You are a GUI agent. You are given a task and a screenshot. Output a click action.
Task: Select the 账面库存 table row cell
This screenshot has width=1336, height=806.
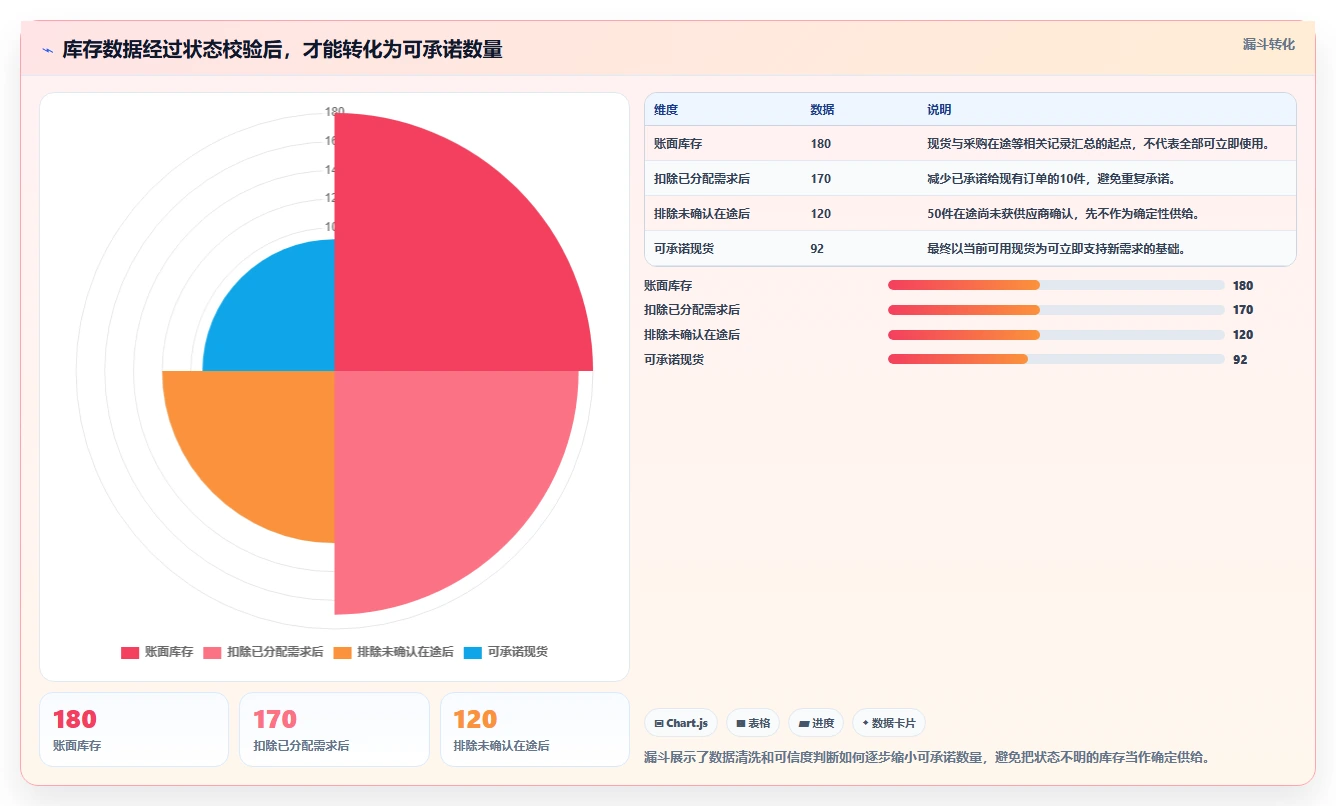[x=678, y=144]
